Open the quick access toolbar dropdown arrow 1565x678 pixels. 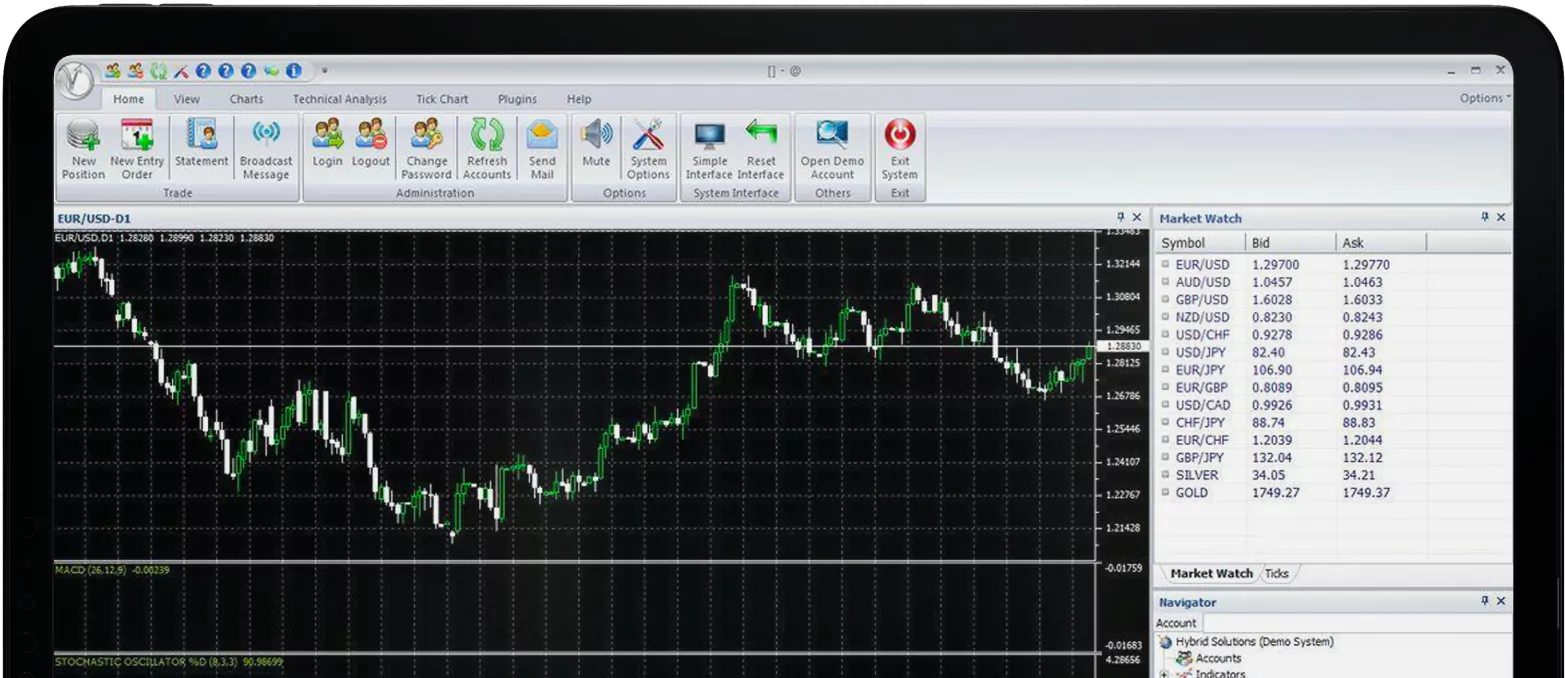point(324,71)
